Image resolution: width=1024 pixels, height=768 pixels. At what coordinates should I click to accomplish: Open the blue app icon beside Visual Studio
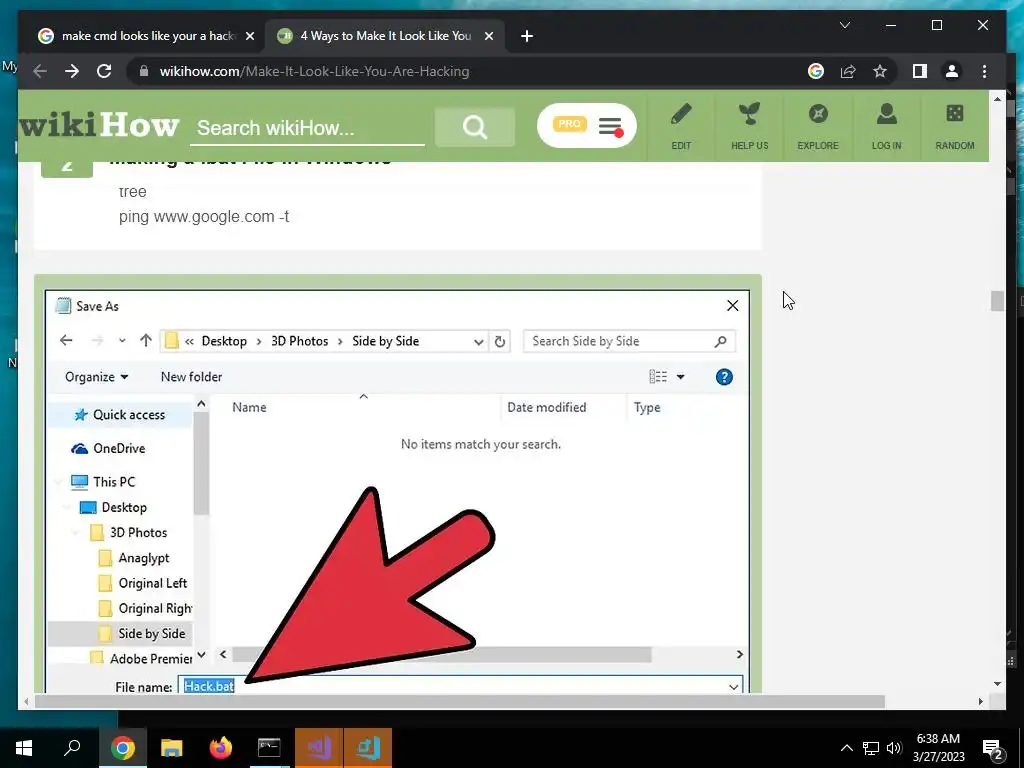click(x=368, y=748)
